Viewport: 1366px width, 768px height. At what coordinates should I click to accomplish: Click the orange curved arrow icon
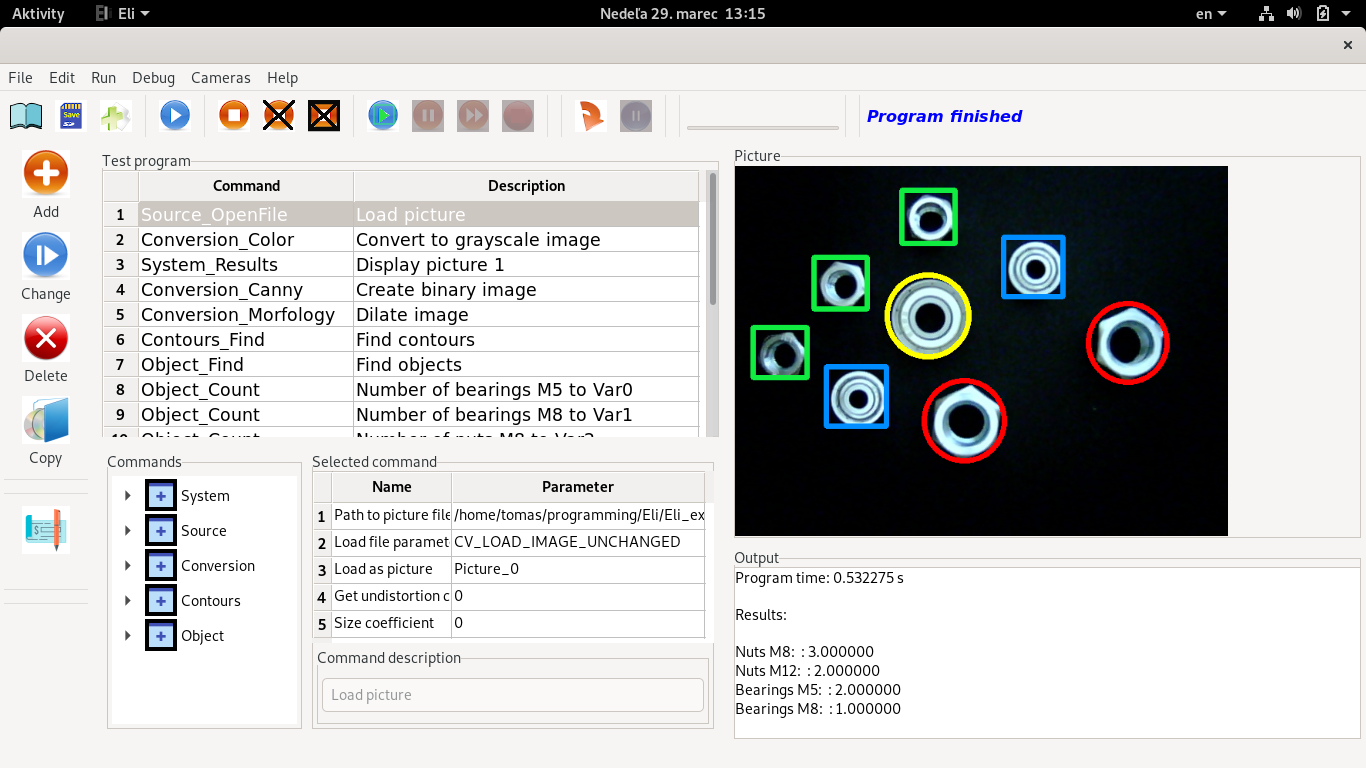pos(592,116)
